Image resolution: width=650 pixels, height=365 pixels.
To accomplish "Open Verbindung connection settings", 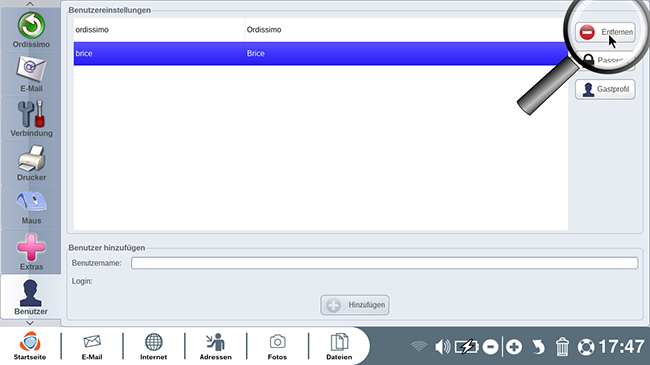I will 31,119.
